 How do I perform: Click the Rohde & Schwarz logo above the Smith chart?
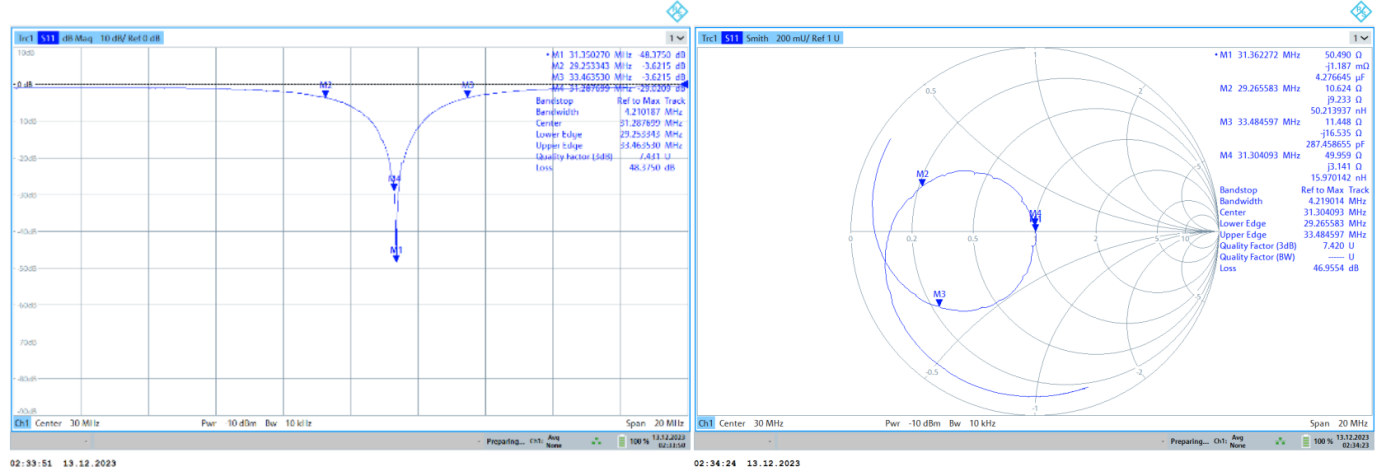point(1361,12)
